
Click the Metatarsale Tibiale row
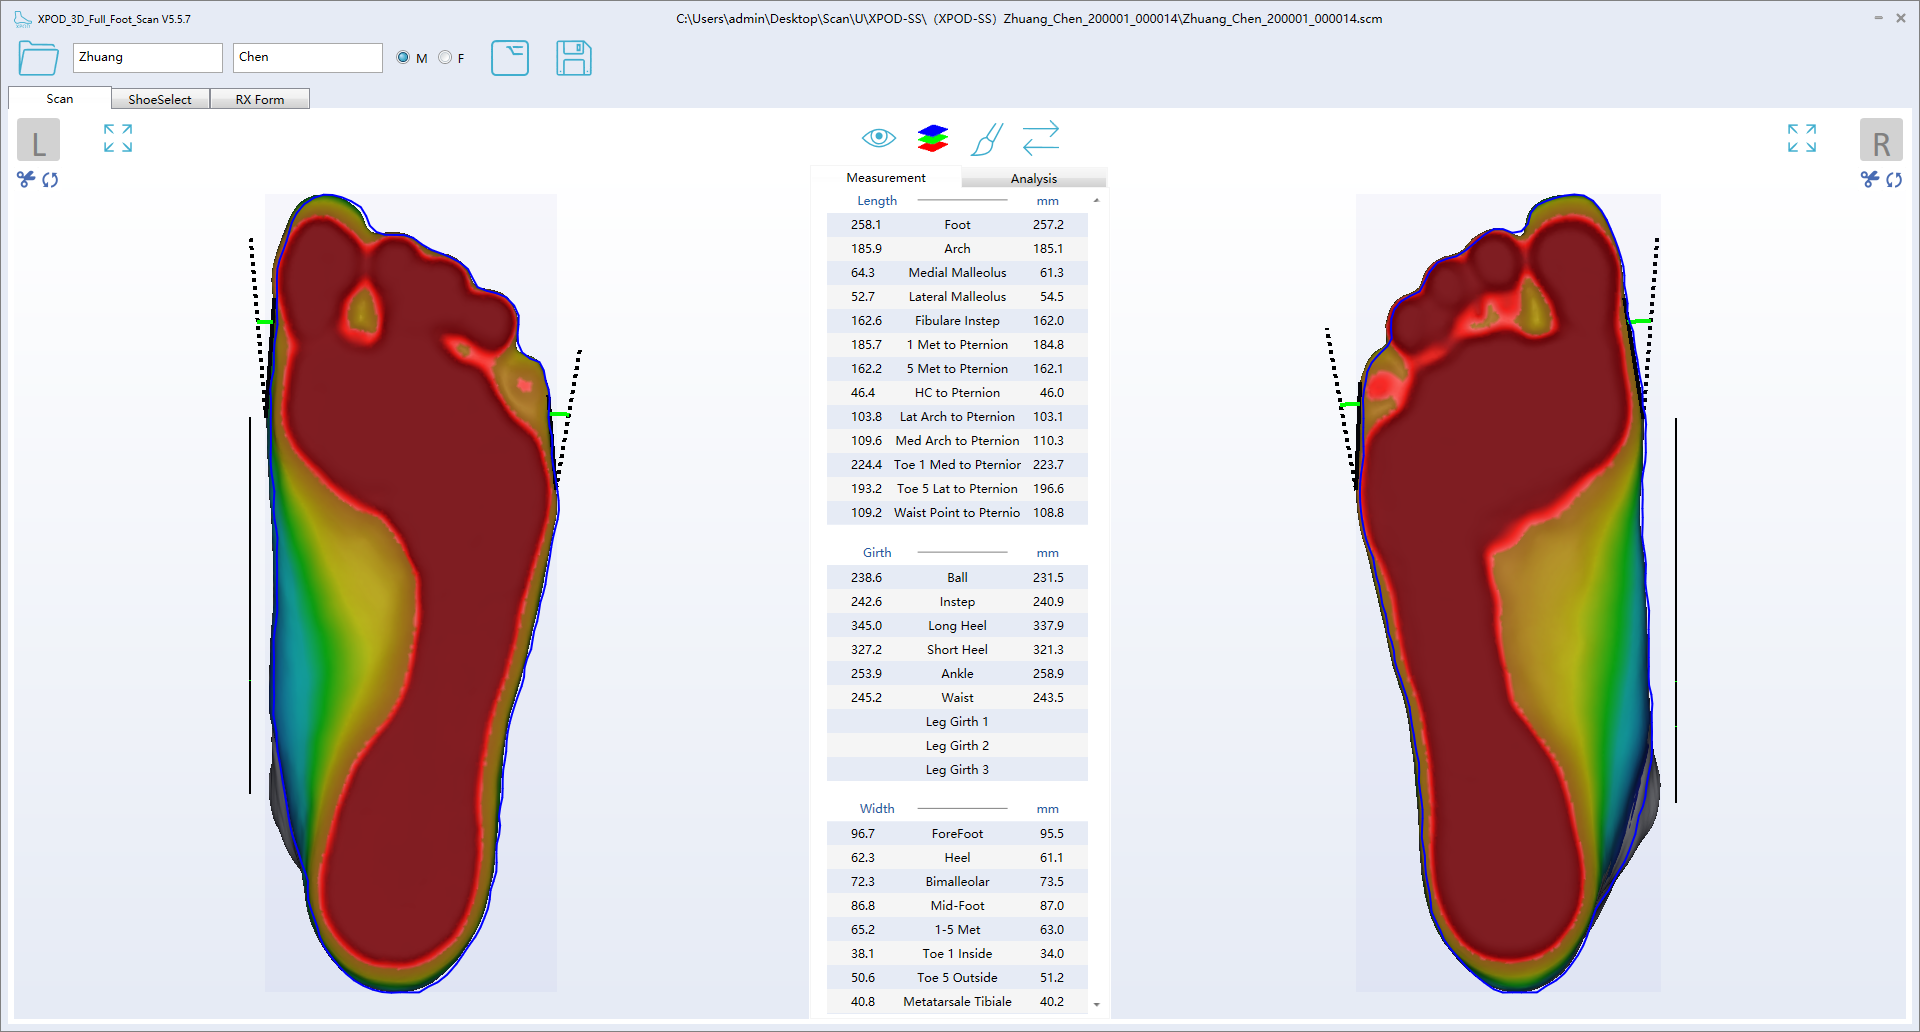pyautogui.click(x=957, y=1002)
